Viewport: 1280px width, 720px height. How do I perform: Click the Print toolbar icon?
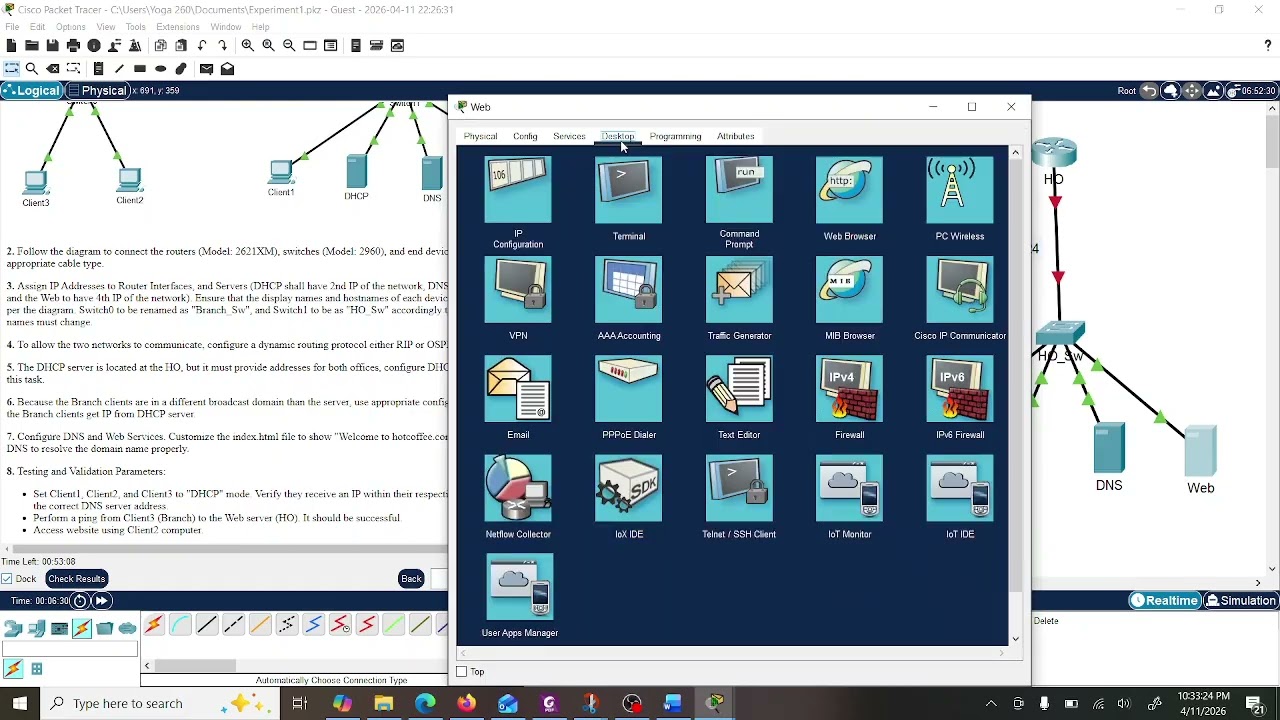(x=73, y=45)
